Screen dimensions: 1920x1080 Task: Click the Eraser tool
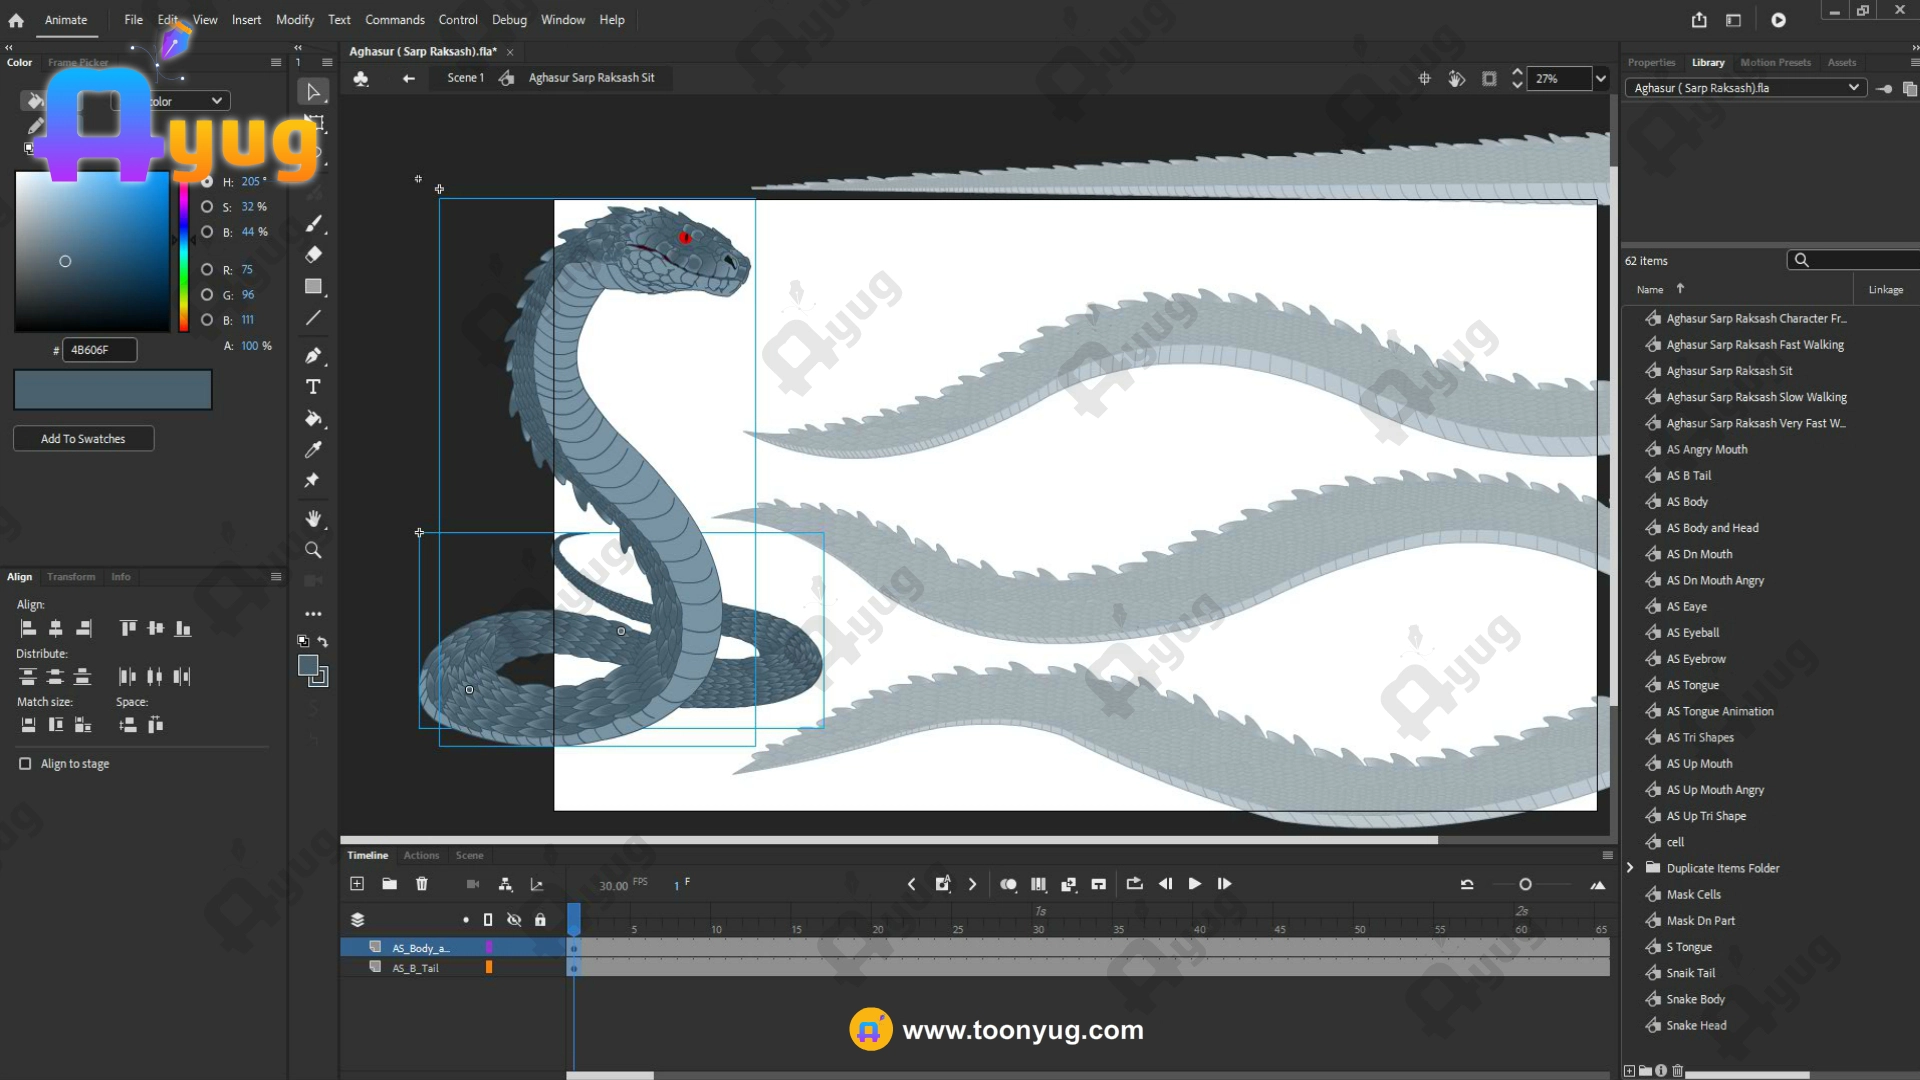[313, 255]
